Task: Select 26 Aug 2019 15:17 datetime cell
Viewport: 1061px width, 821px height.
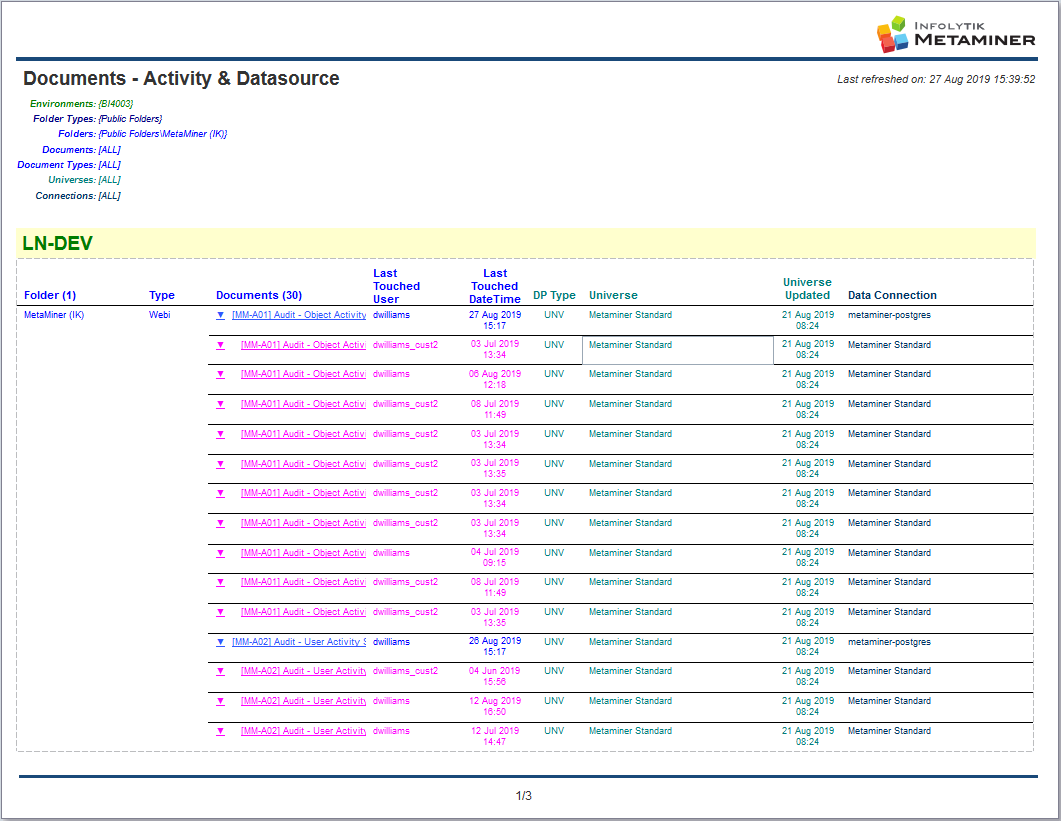Action: point(495,646)
